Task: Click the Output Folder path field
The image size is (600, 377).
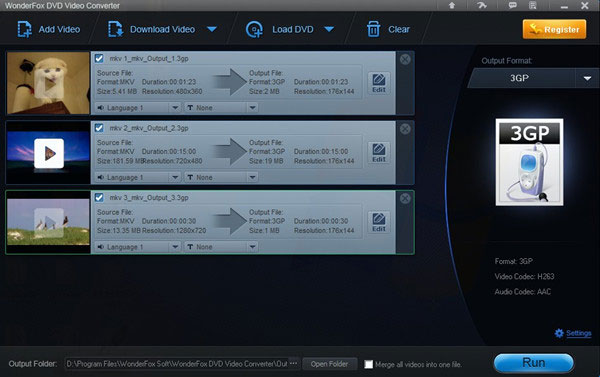Action: 176,364
